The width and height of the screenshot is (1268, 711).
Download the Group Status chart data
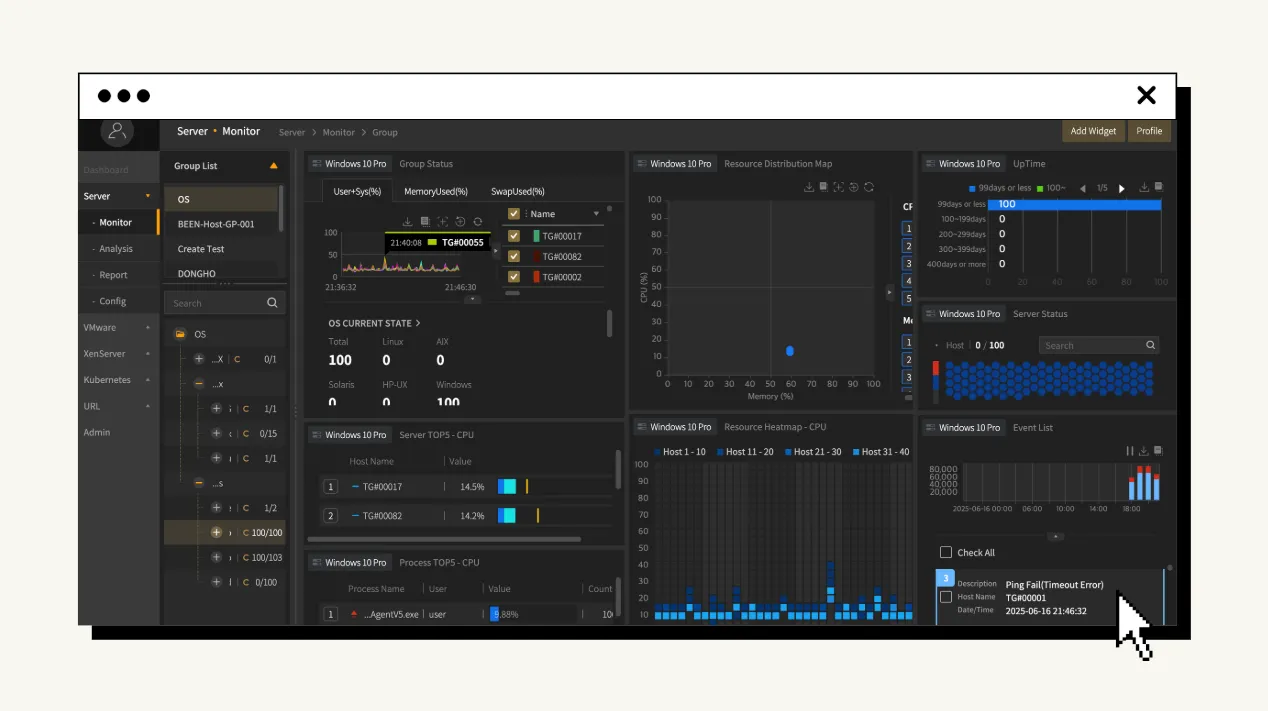[x=407, y=222]
